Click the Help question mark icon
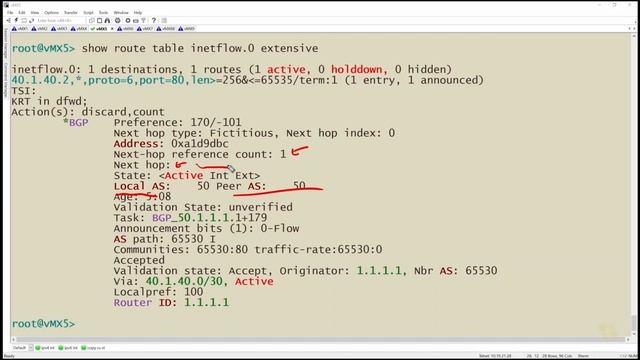The image size is (640, 360). coord(153,20)
